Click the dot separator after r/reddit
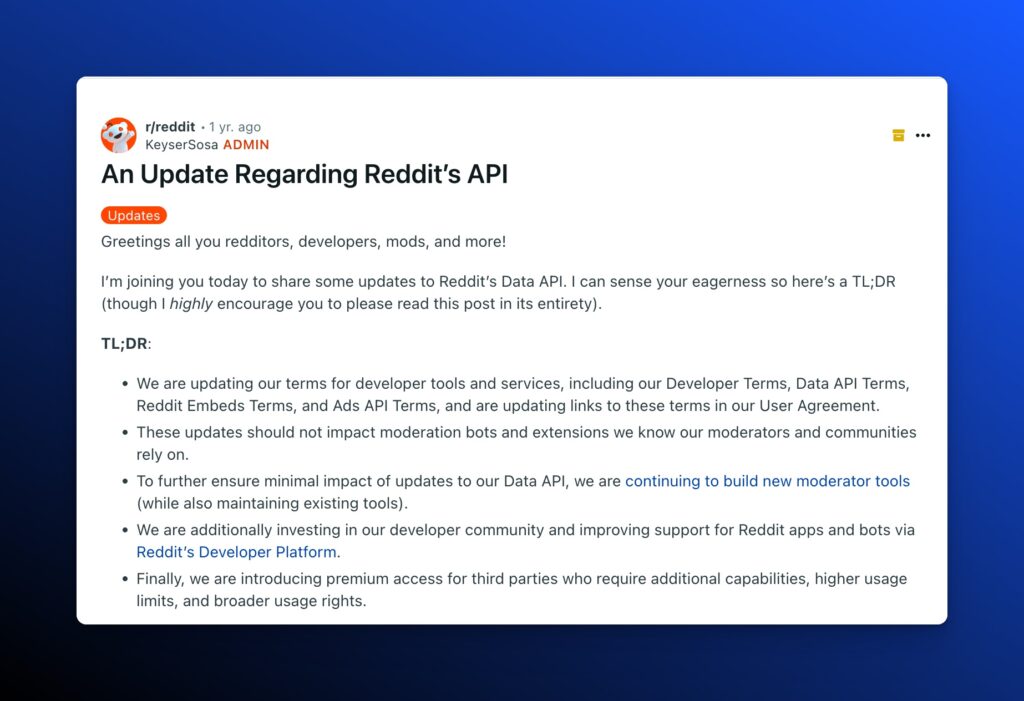 coord(202,126)
